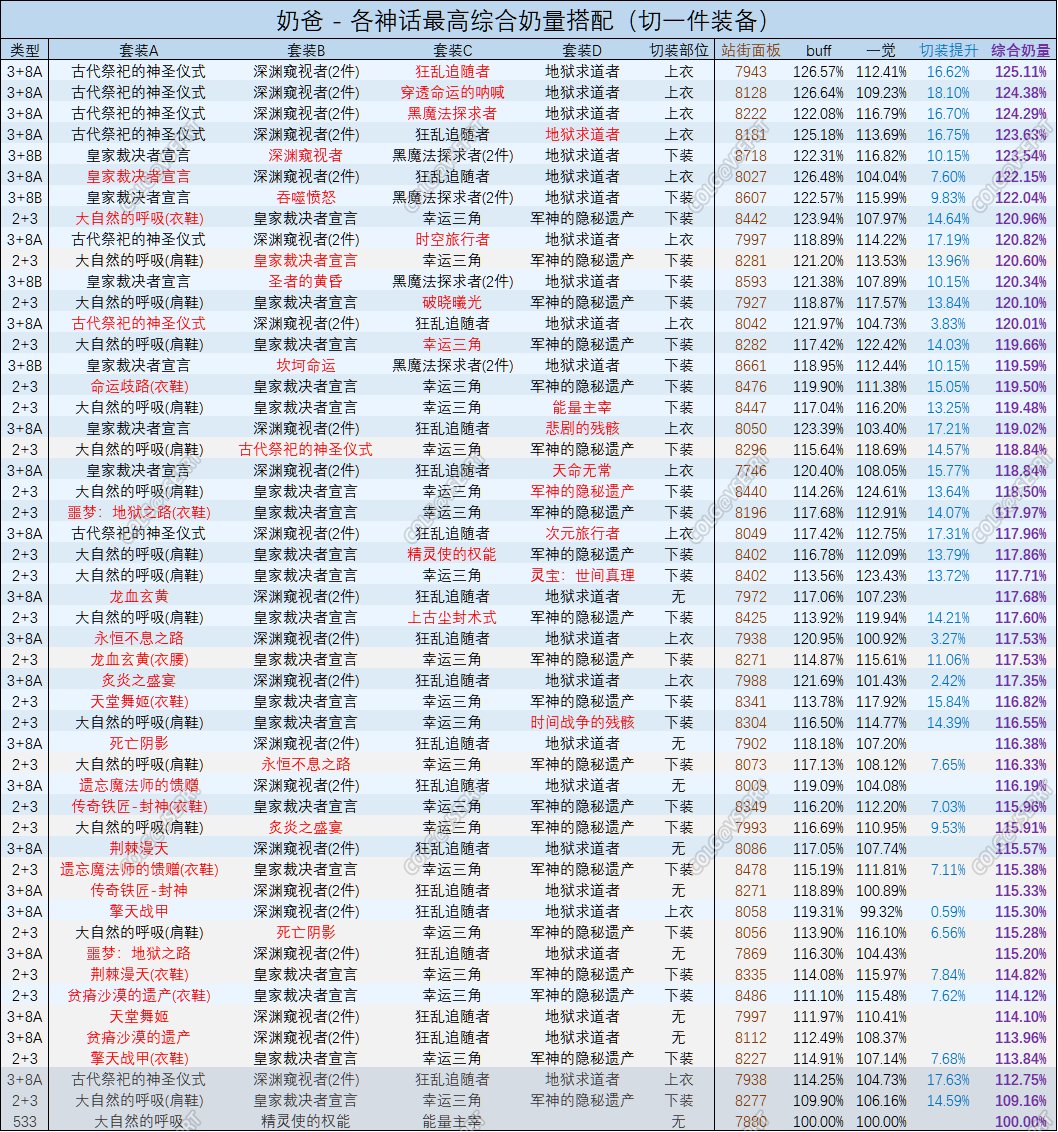Select the 穿透命运的呐喊 cell

452,92
